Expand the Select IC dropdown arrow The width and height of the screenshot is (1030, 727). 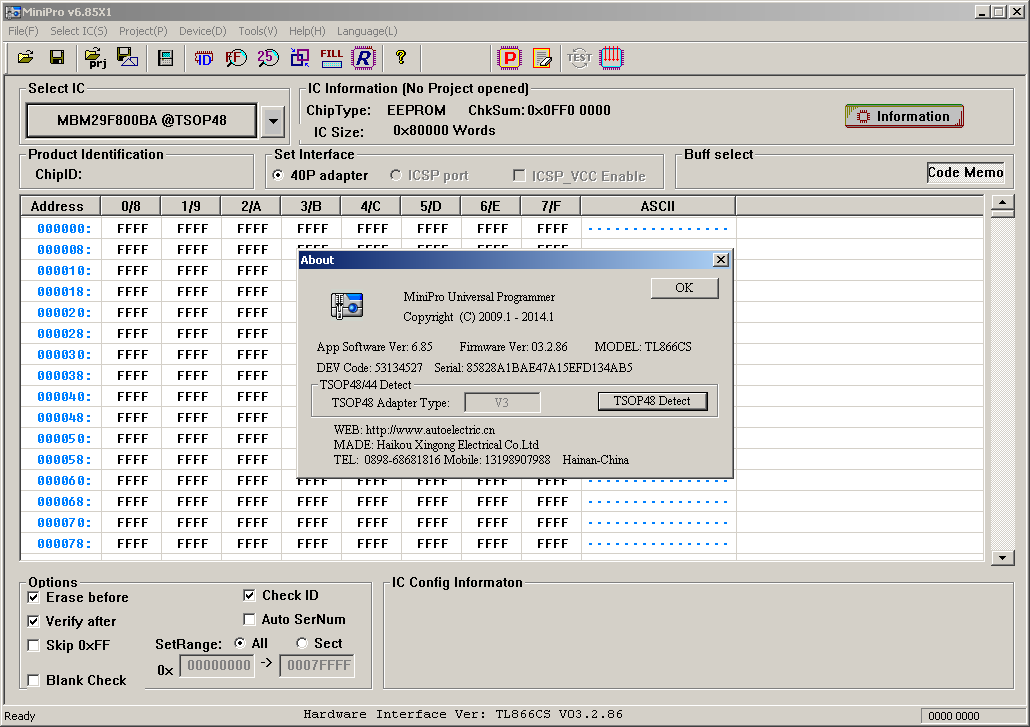click(x=272, y=122)
